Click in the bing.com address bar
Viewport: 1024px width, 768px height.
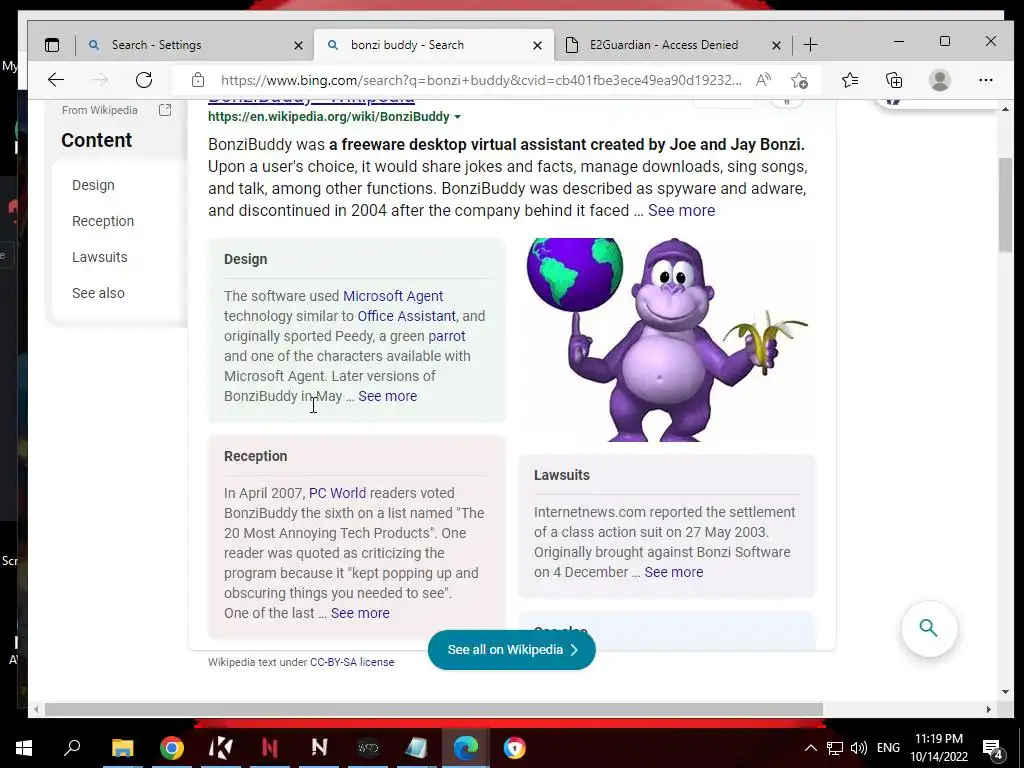[x=481, y=80]
